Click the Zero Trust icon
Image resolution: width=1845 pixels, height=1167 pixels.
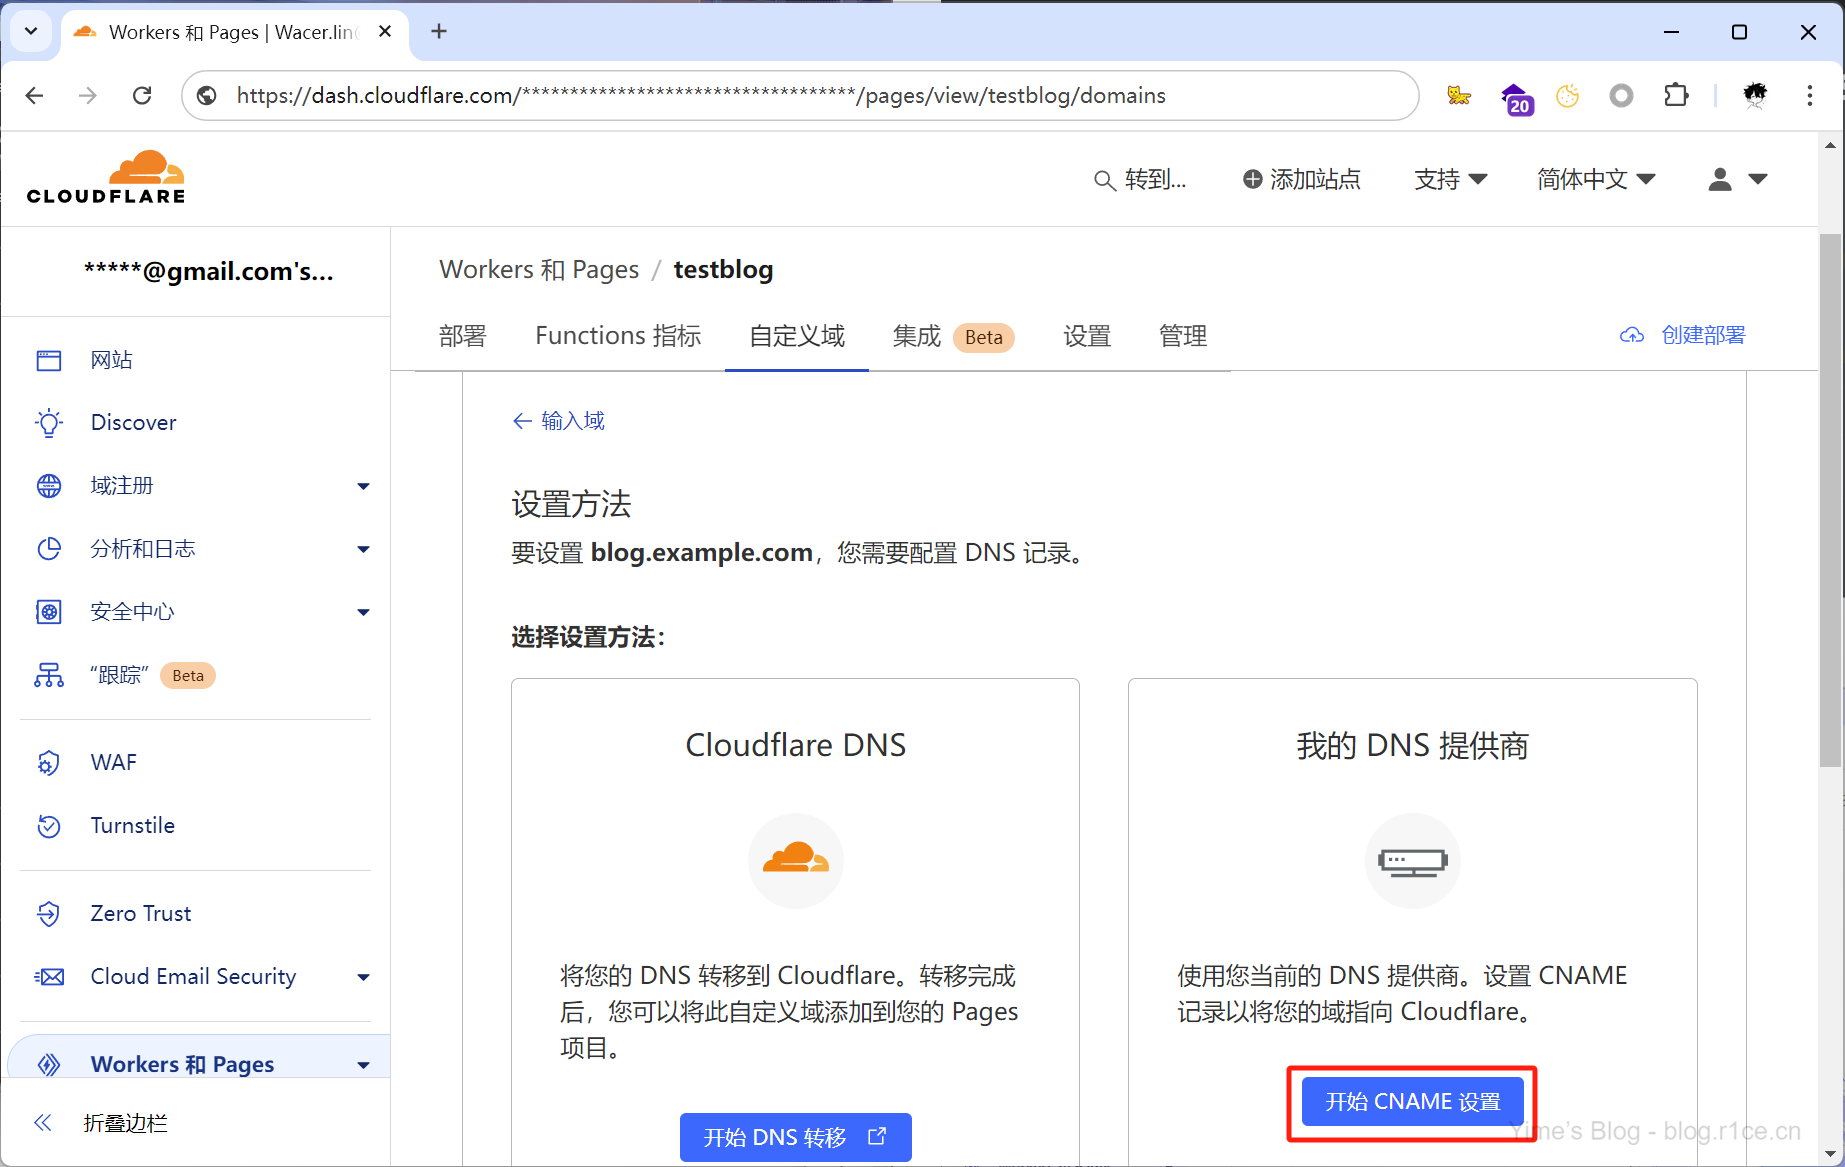pos(49,914)
